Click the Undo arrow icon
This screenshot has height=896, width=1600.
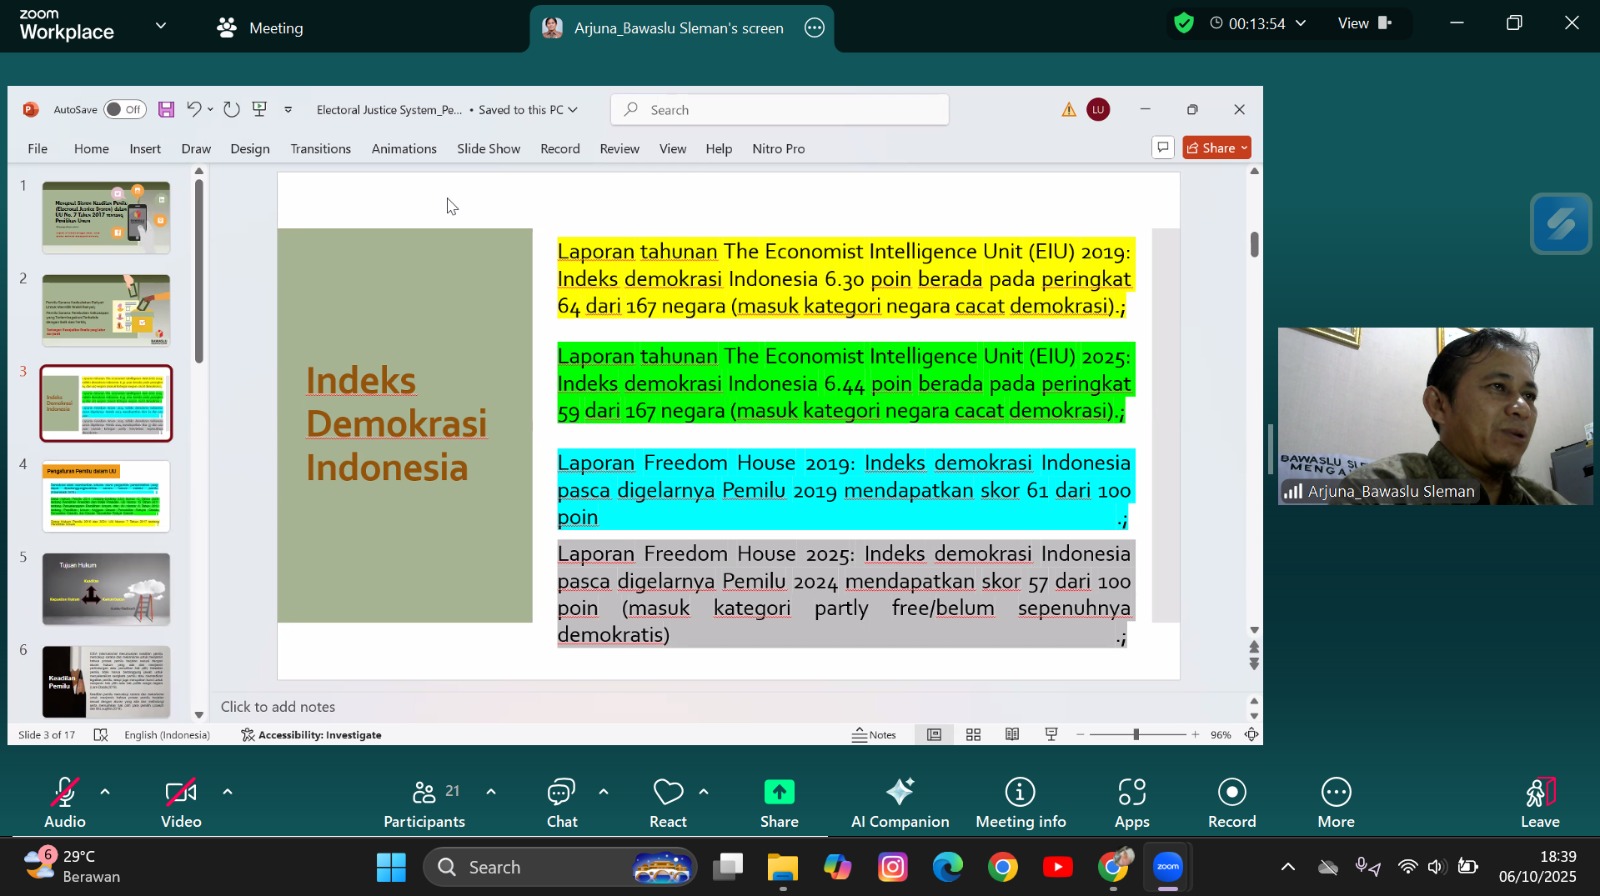pos(194,109)
